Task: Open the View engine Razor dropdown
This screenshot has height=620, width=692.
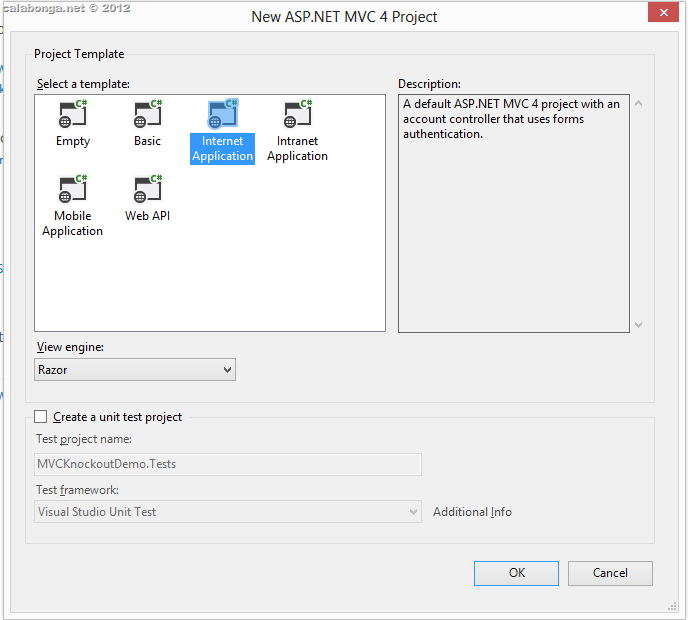Action: pos(135,370)
